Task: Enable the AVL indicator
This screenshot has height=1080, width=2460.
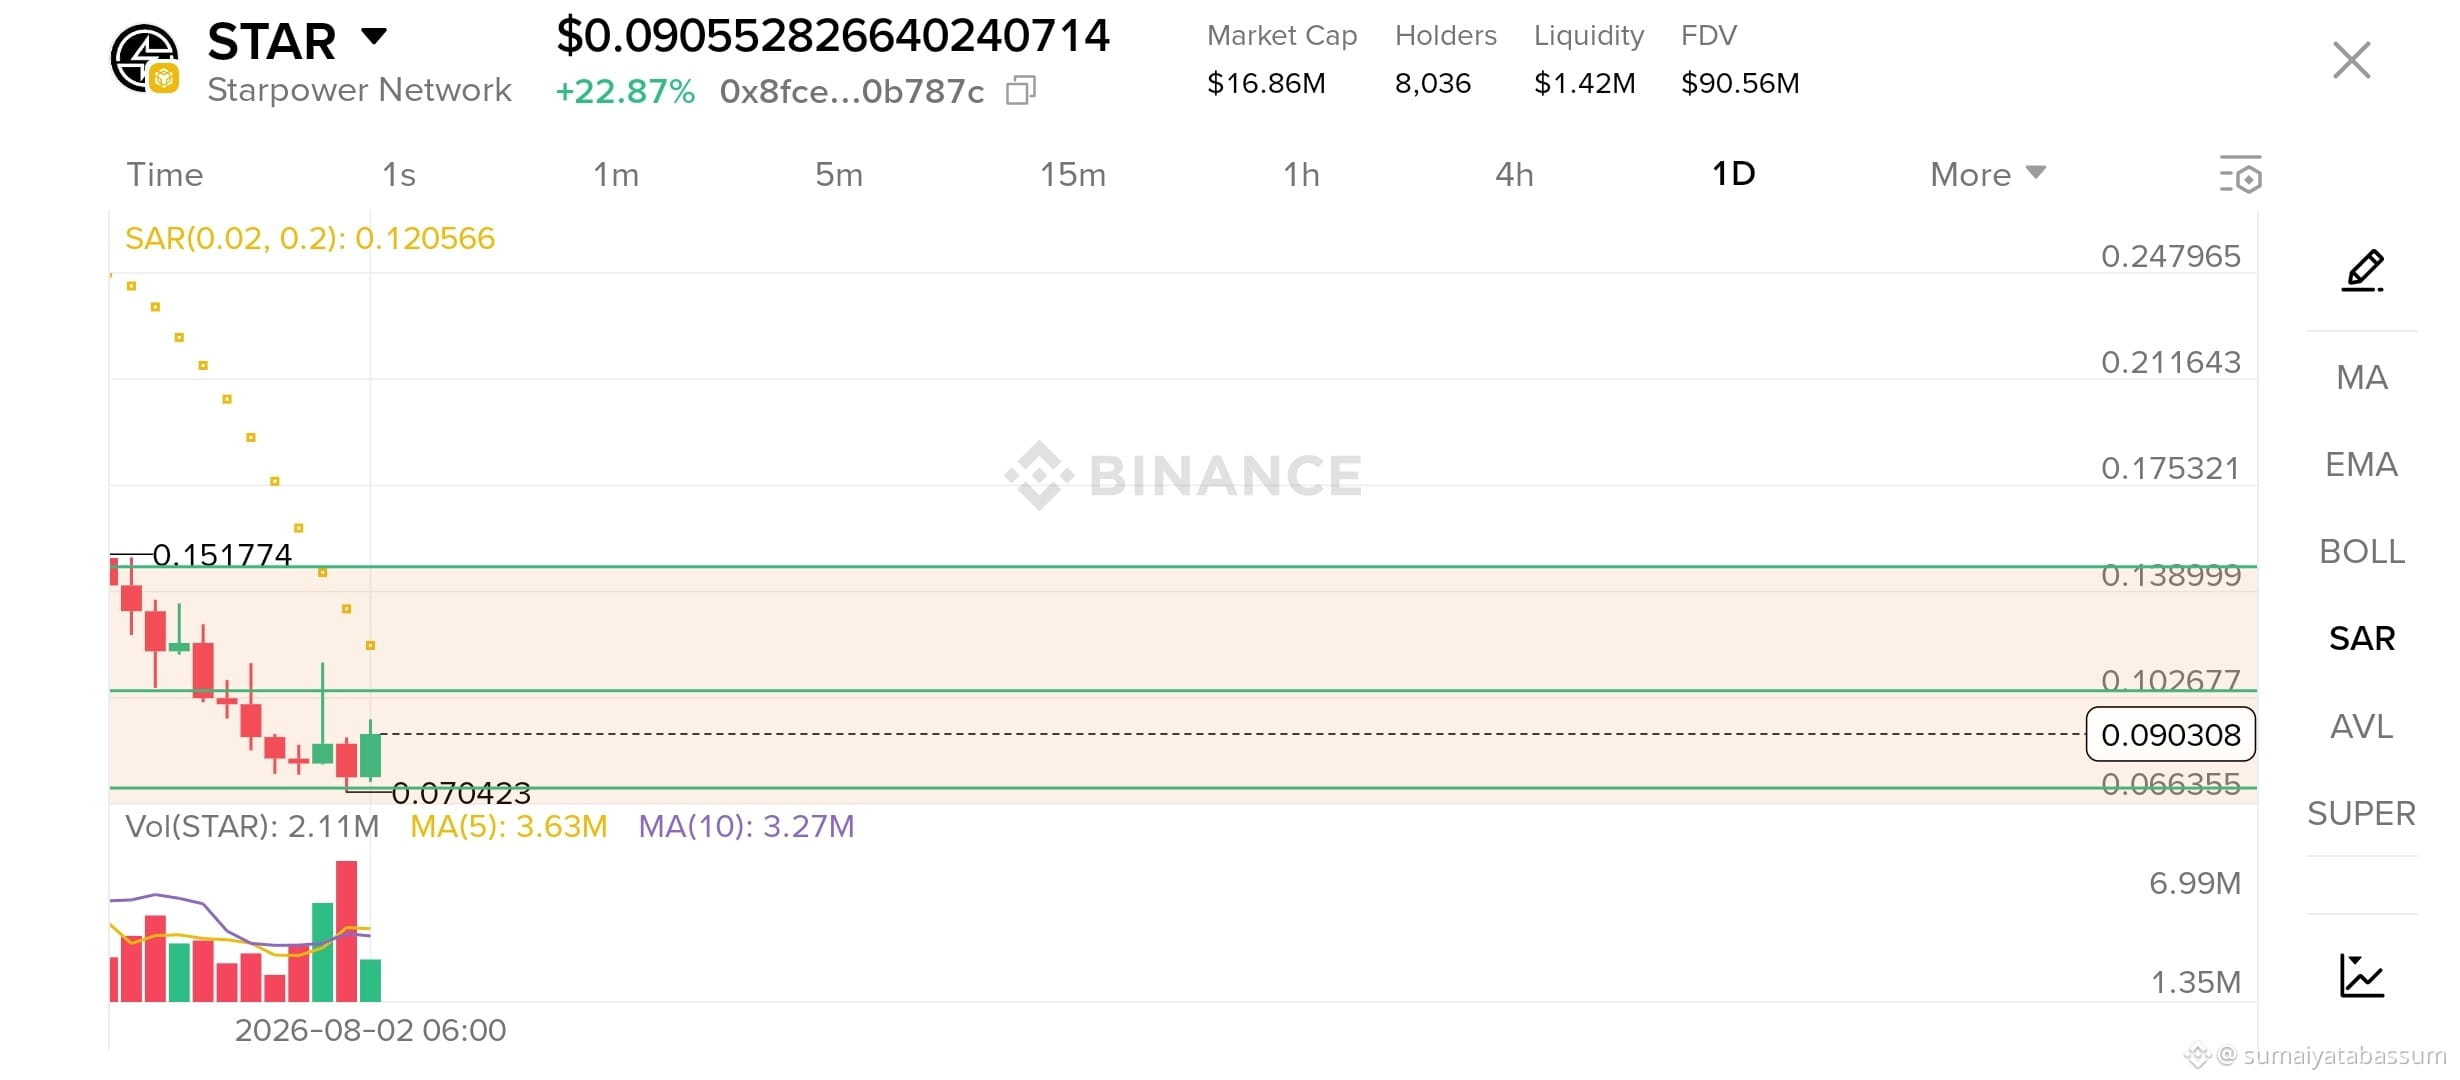Action: pos(2362,726)
